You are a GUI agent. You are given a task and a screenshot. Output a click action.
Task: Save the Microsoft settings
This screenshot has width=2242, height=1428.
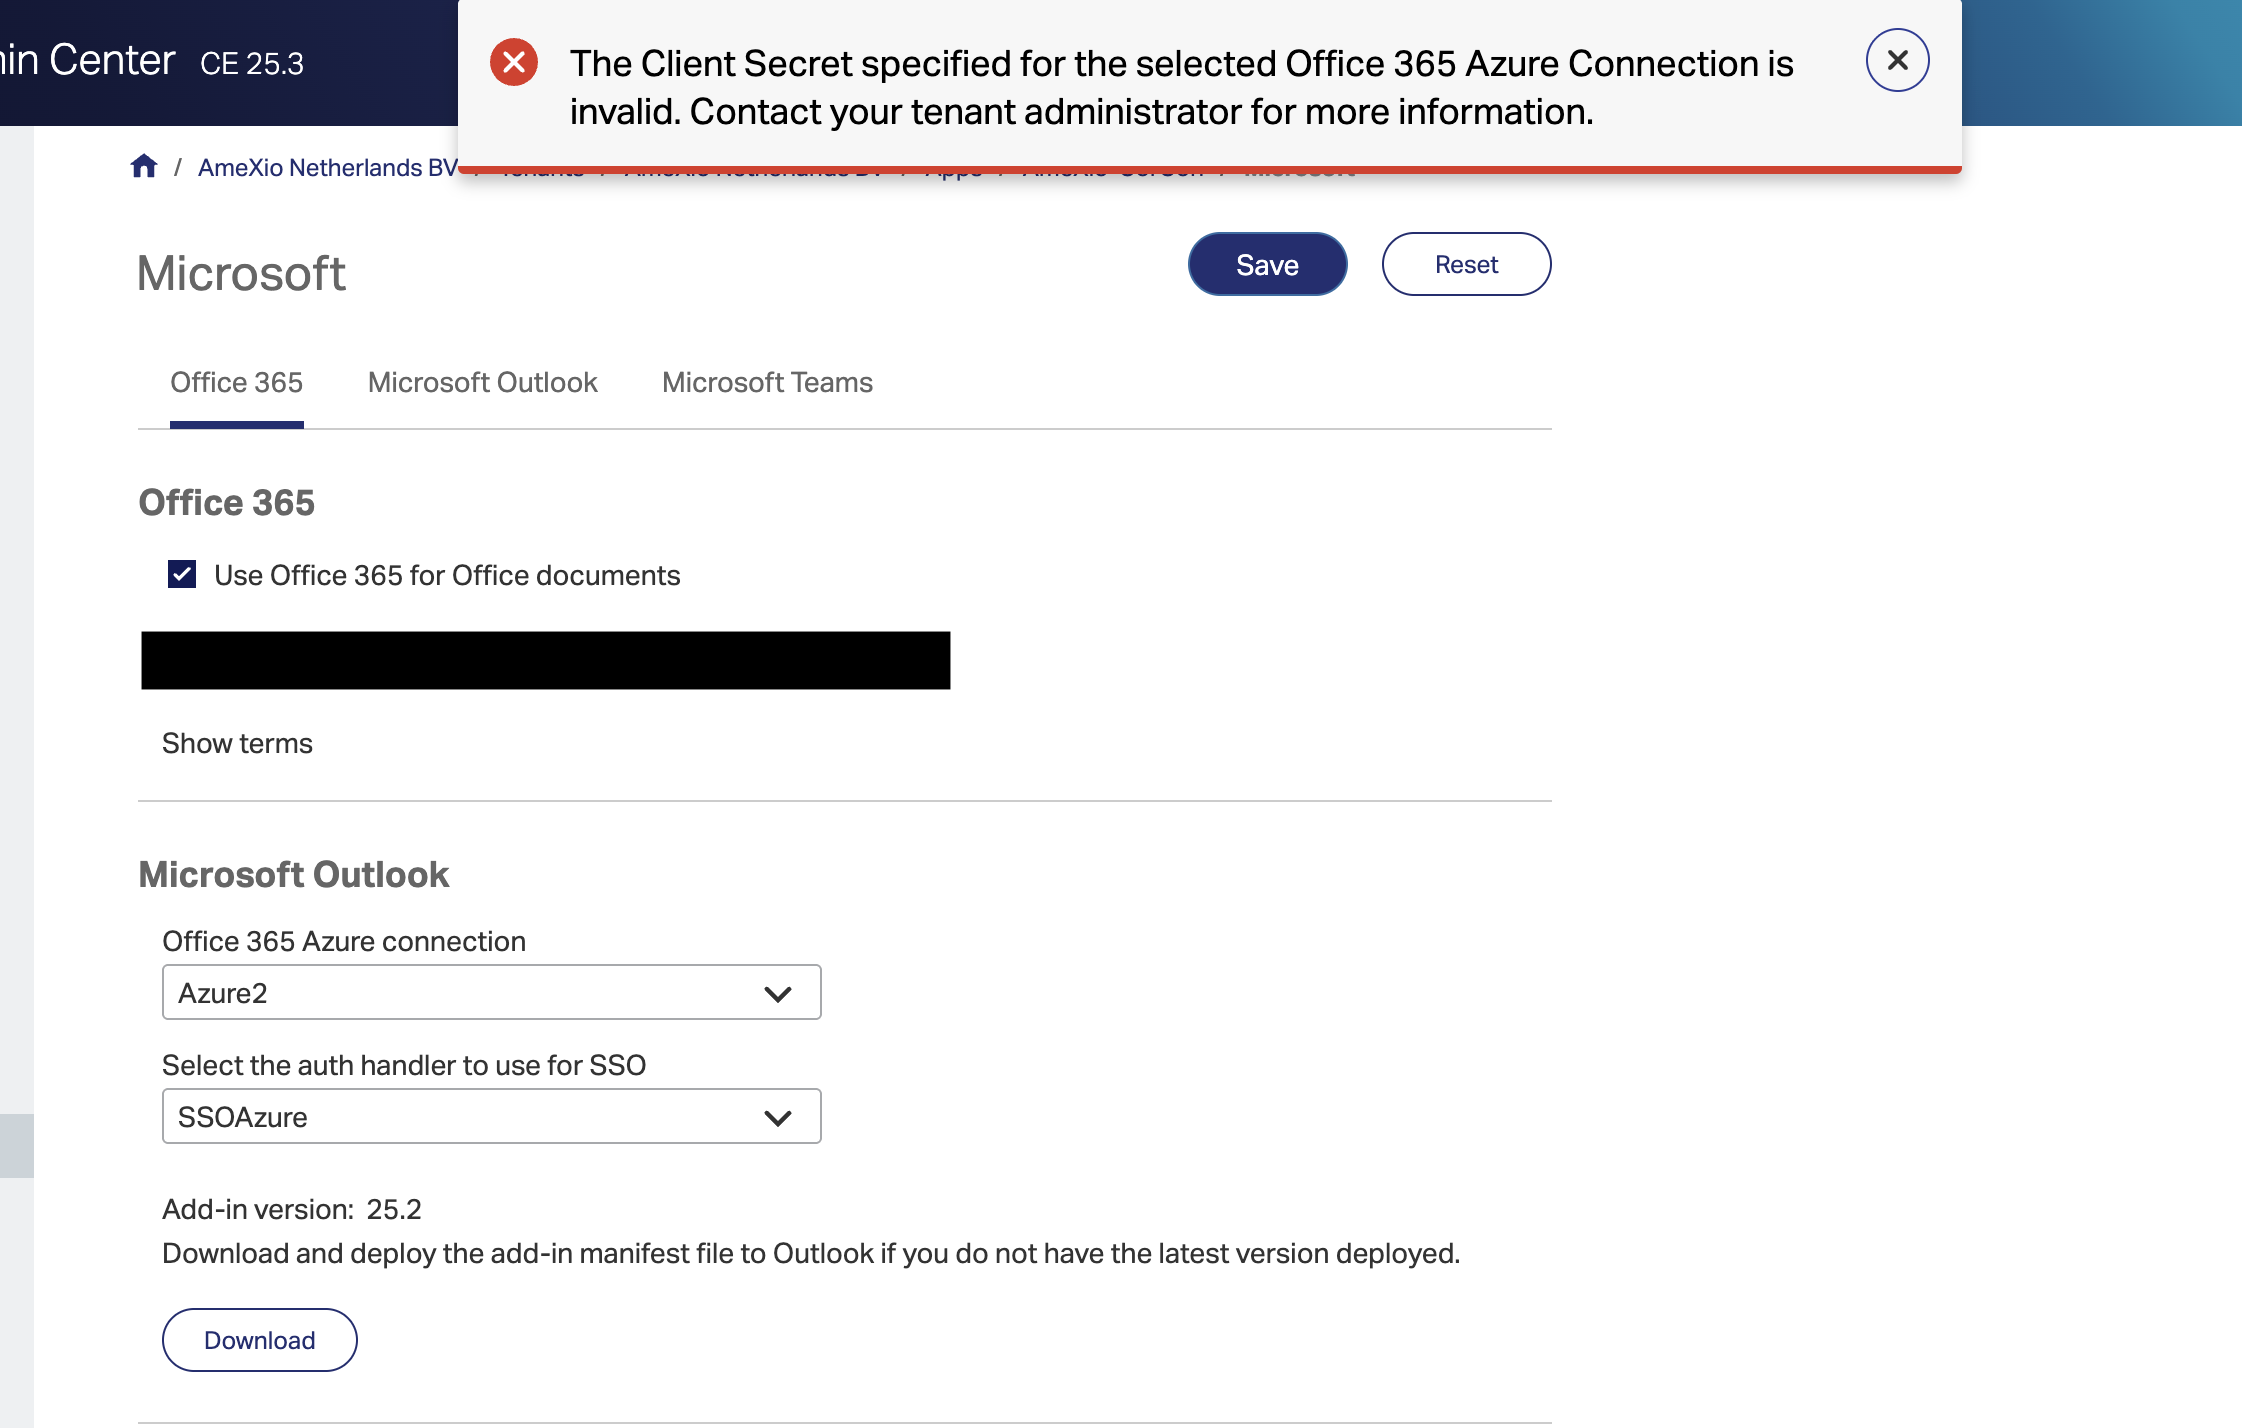pos(1267,264)
